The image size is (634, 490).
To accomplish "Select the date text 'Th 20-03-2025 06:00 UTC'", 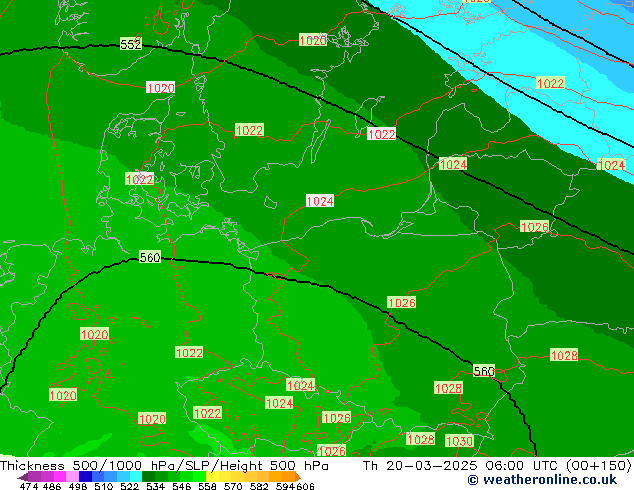I will pos(462,466).
